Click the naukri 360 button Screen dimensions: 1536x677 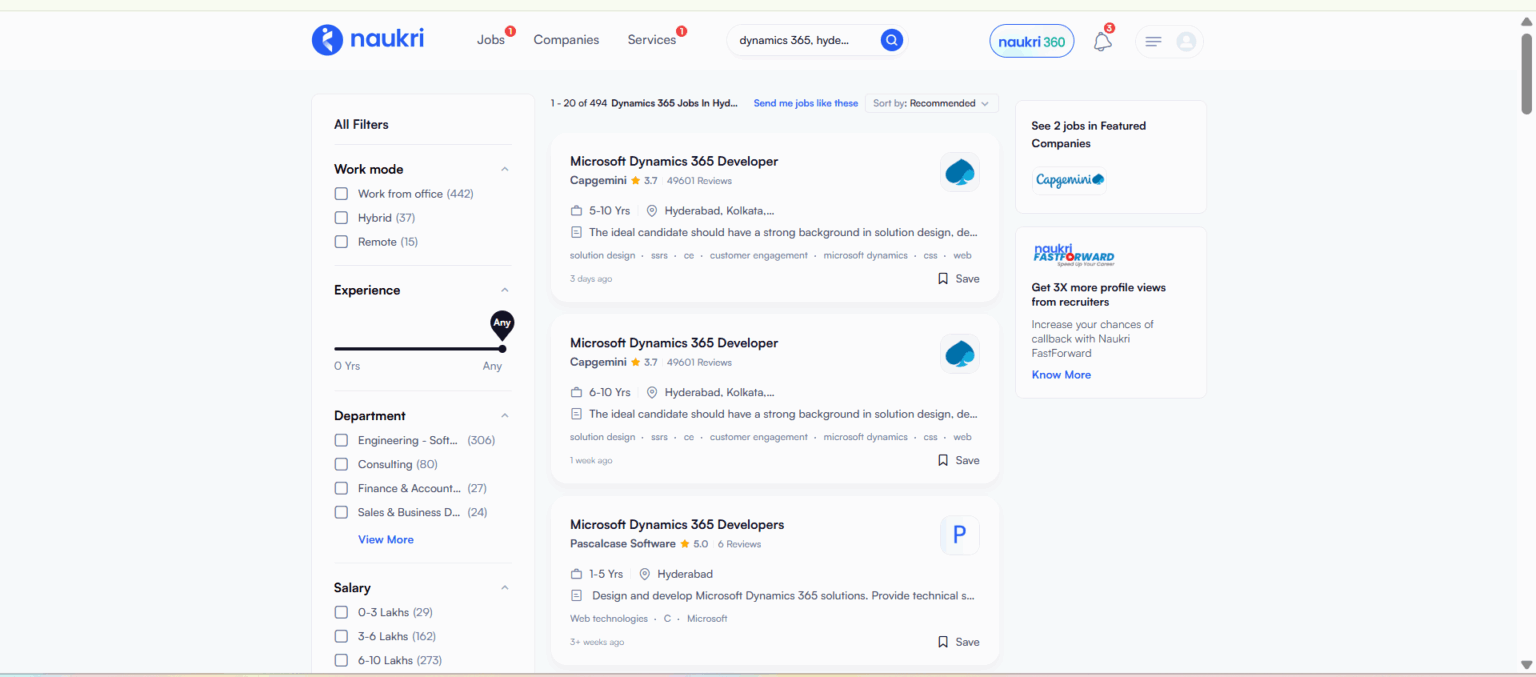[1032, 41]
